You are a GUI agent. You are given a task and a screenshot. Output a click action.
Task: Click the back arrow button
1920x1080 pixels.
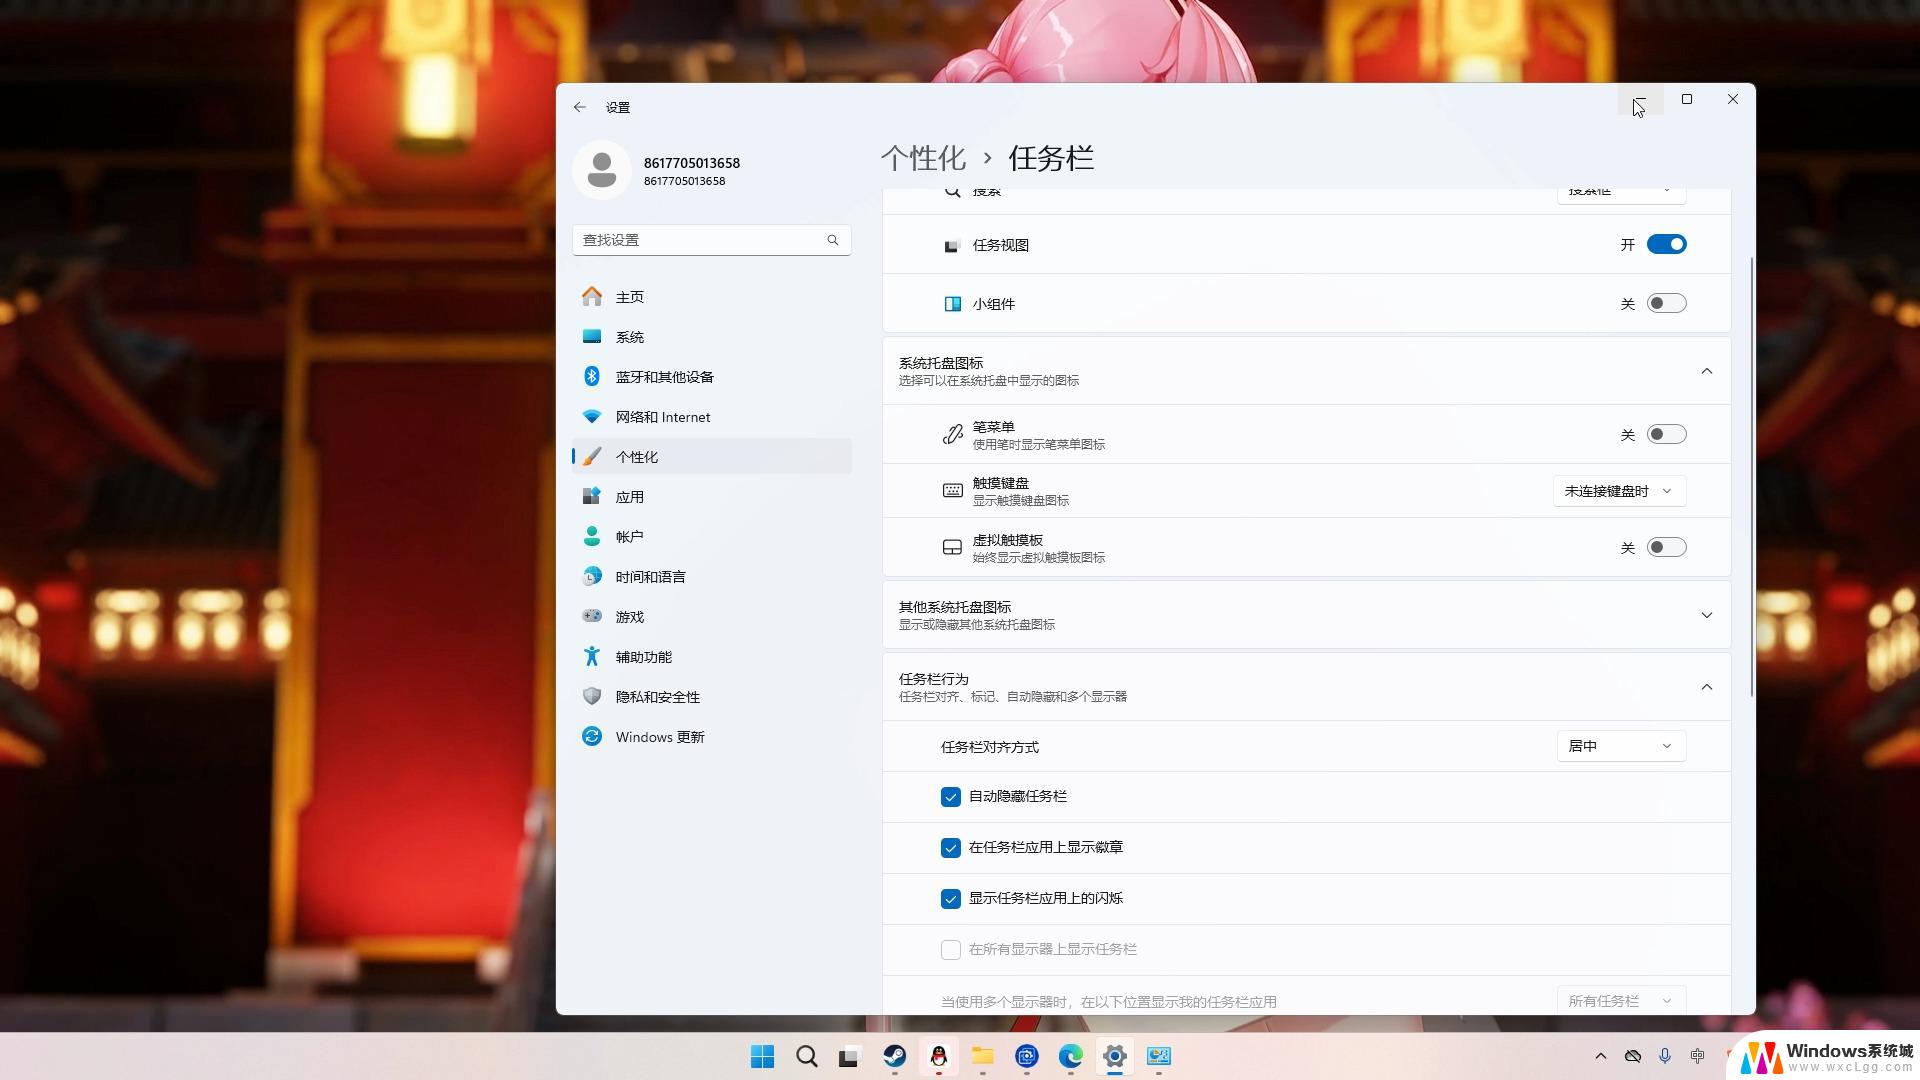[x=579, y=107]
